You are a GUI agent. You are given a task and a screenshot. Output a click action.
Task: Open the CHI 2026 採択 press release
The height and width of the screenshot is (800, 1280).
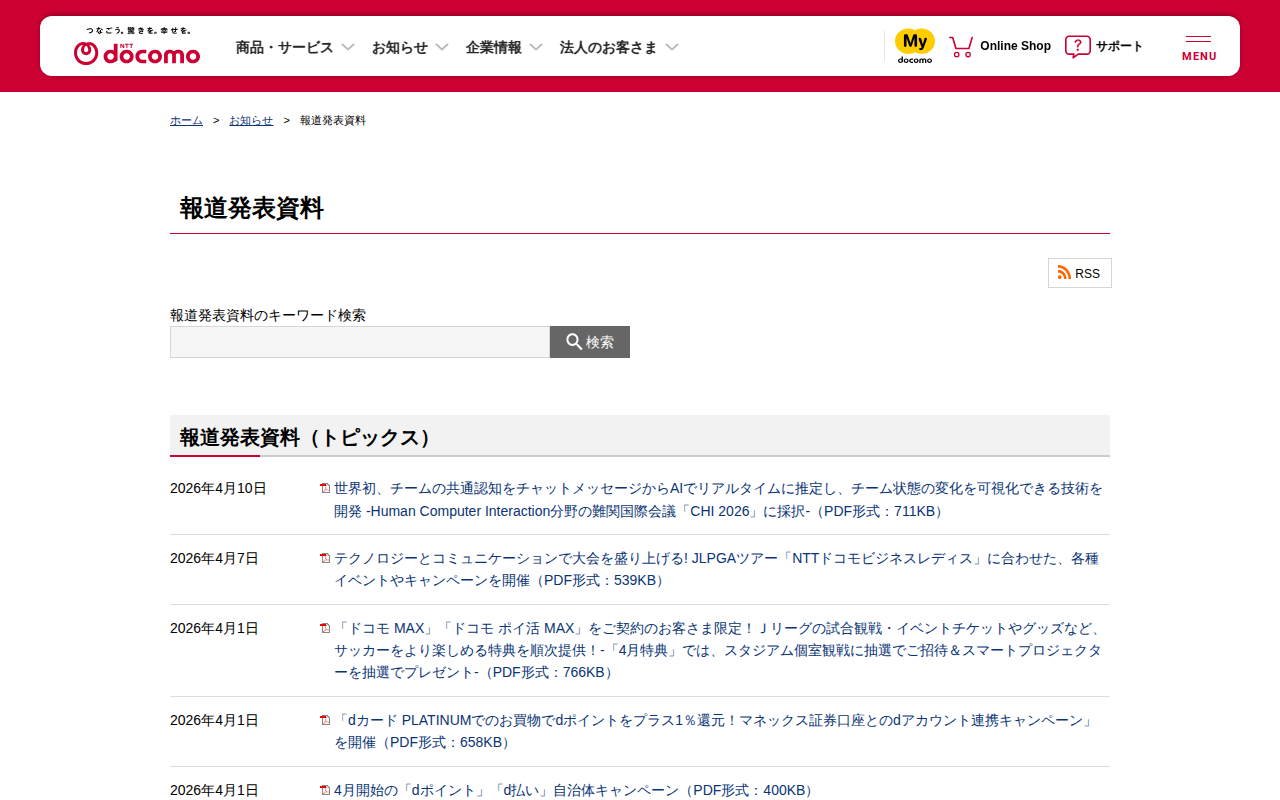tap(718, 500)
